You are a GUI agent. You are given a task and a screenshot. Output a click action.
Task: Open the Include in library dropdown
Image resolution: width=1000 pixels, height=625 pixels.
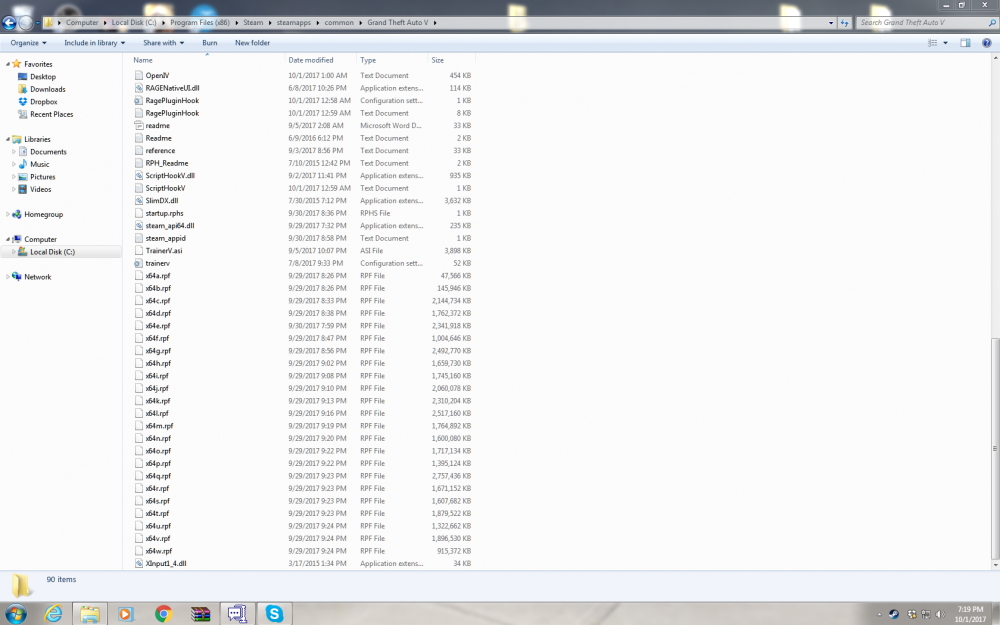pos(94,43)
